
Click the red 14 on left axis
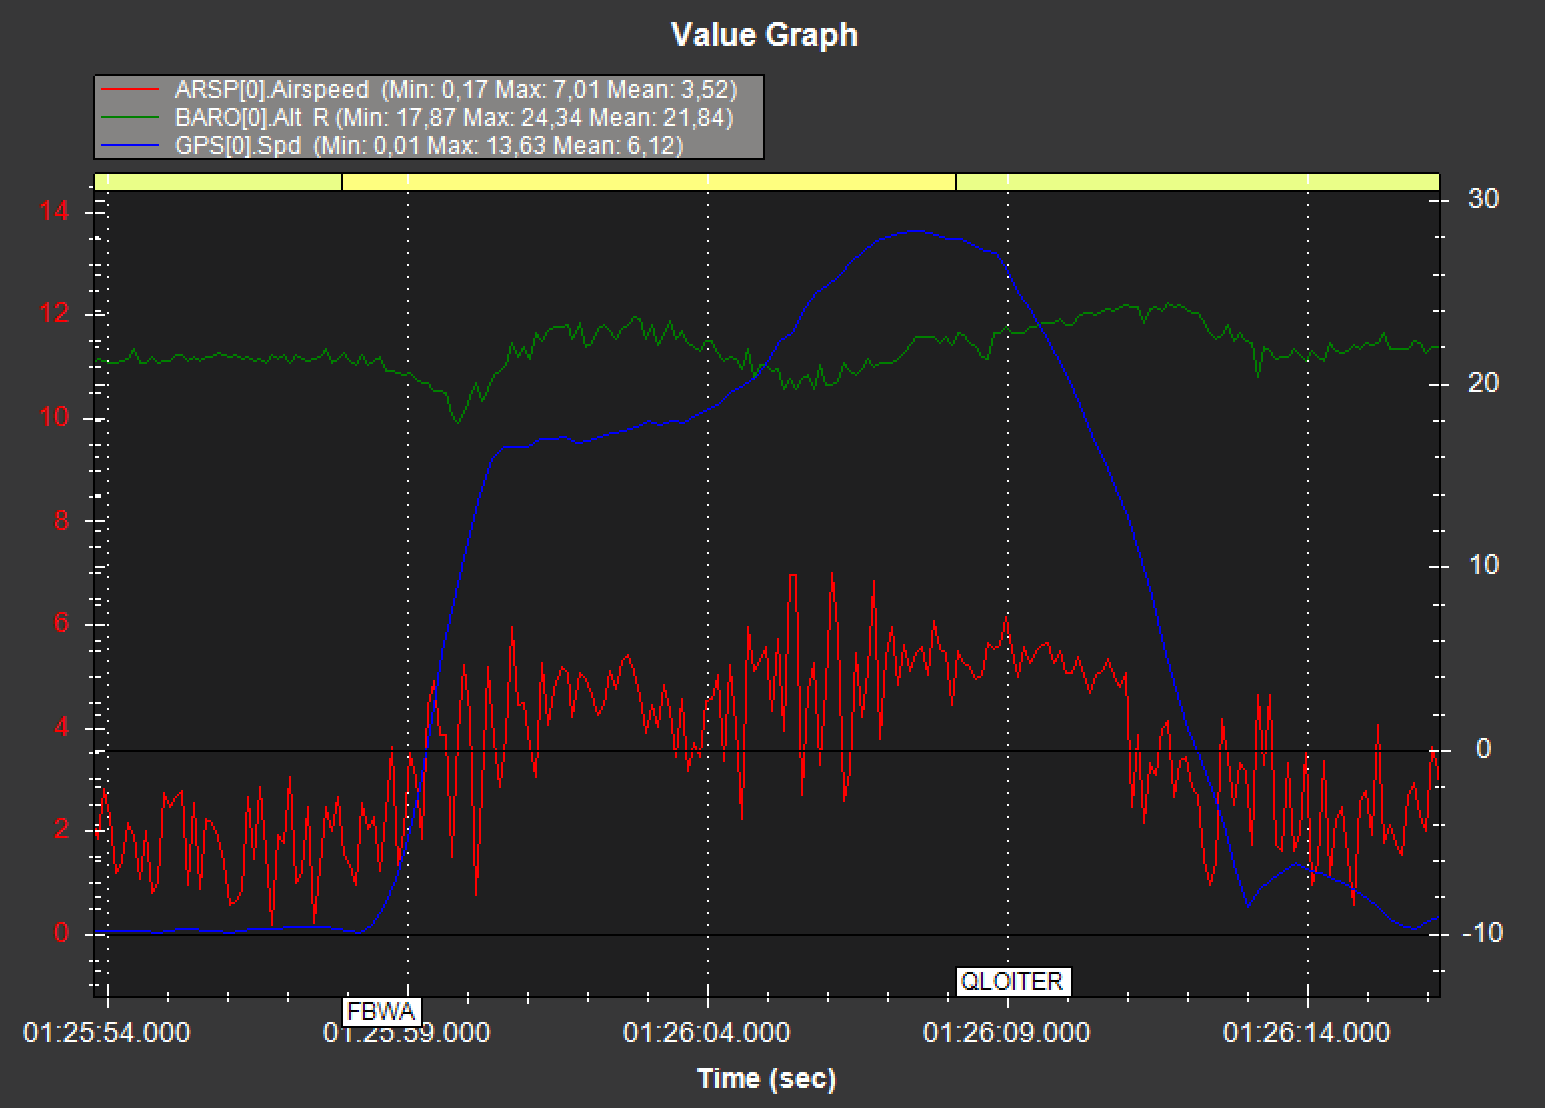point(55,210)
